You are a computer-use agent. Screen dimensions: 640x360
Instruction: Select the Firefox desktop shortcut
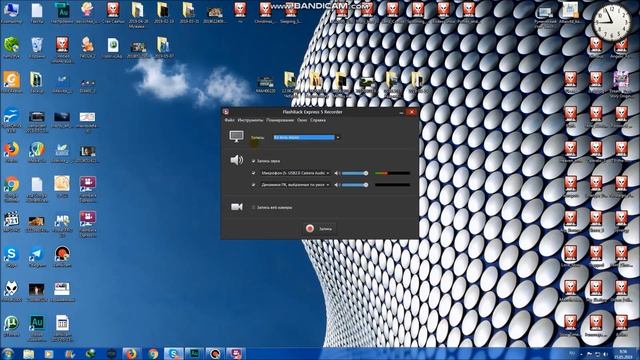[x=11, y=152]
